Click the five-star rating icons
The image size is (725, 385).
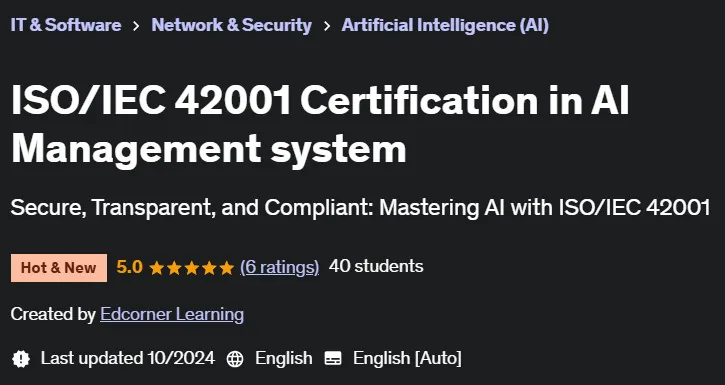pos(191,268)
